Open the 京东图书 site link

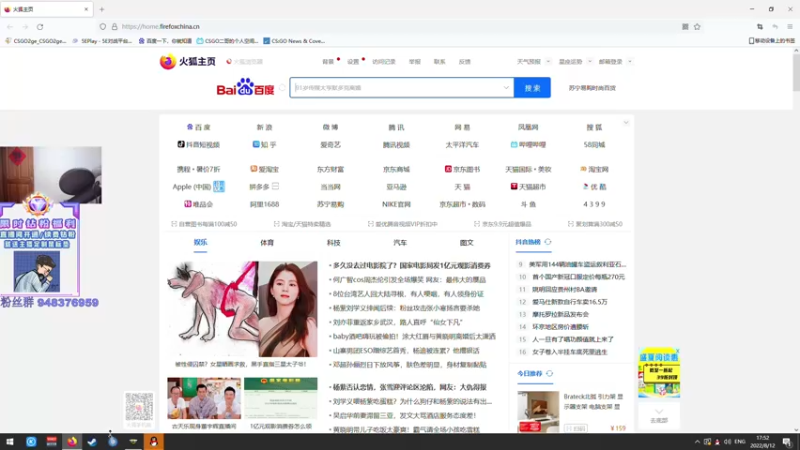point(462,169)
